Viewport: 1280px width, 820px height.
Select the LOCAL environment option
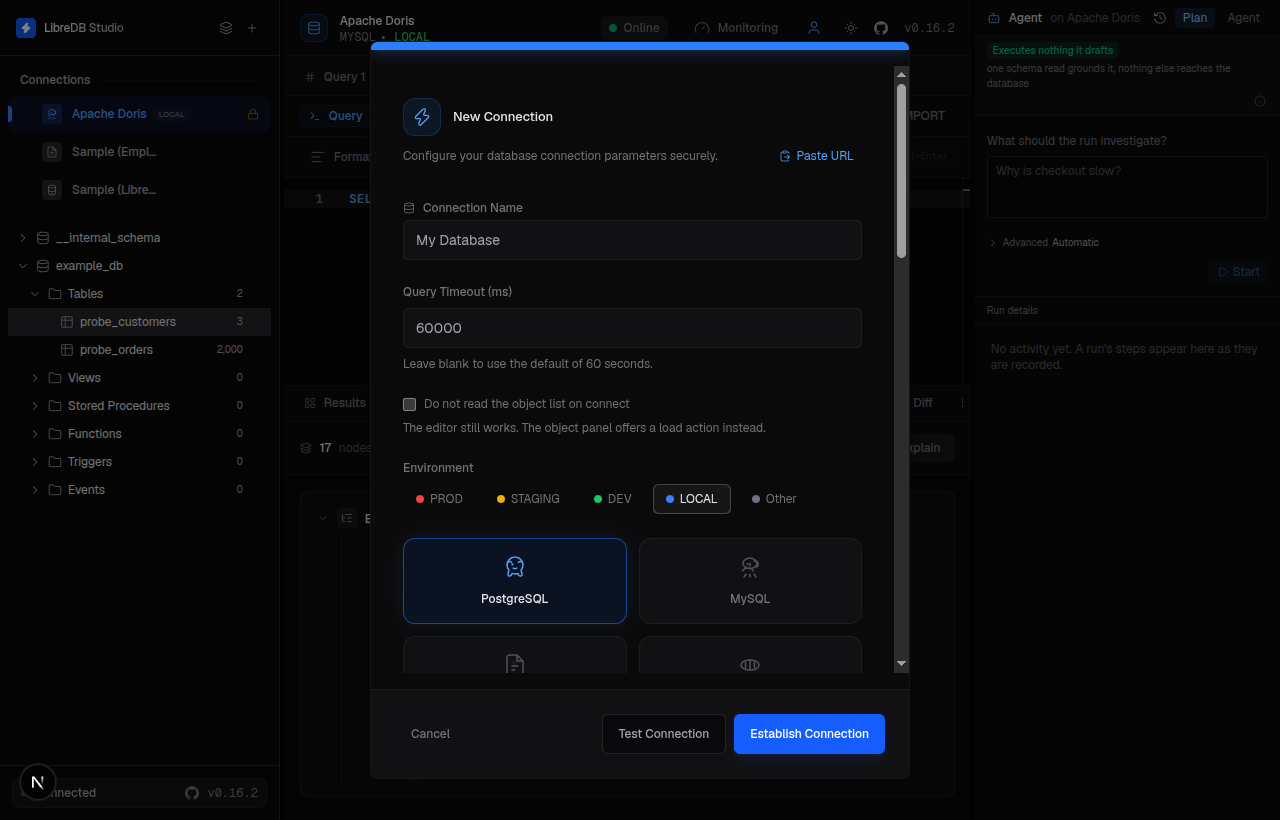click(692, 499)
